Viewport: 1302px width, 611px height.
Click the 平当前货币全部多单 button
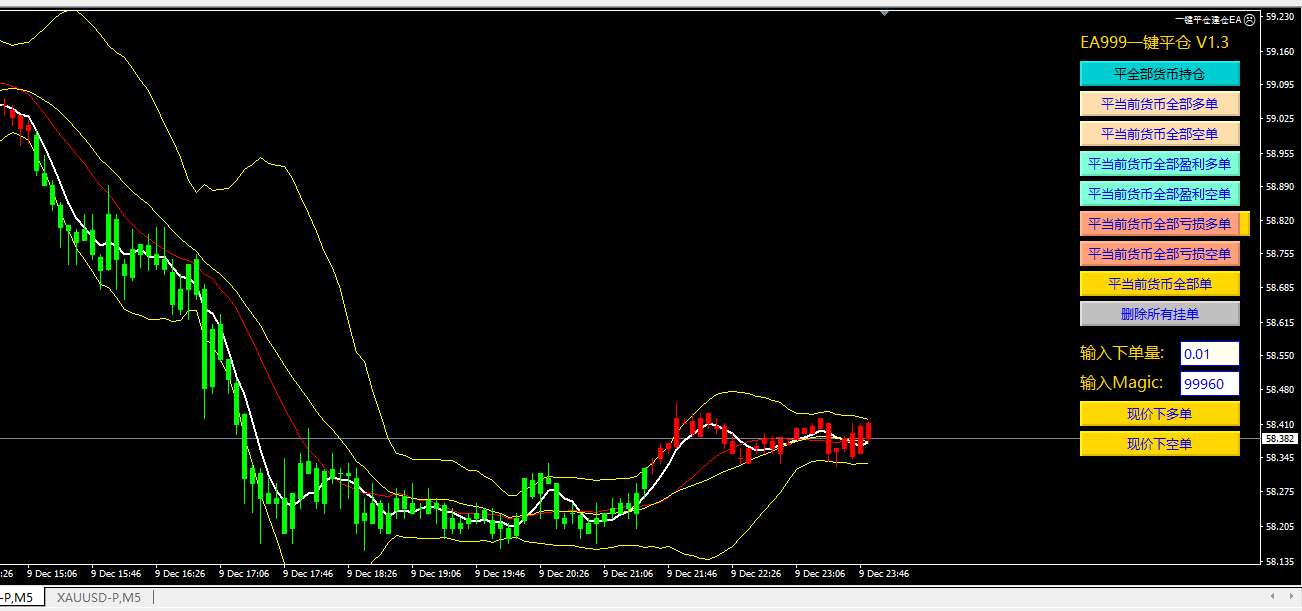tap(1160, 104)
